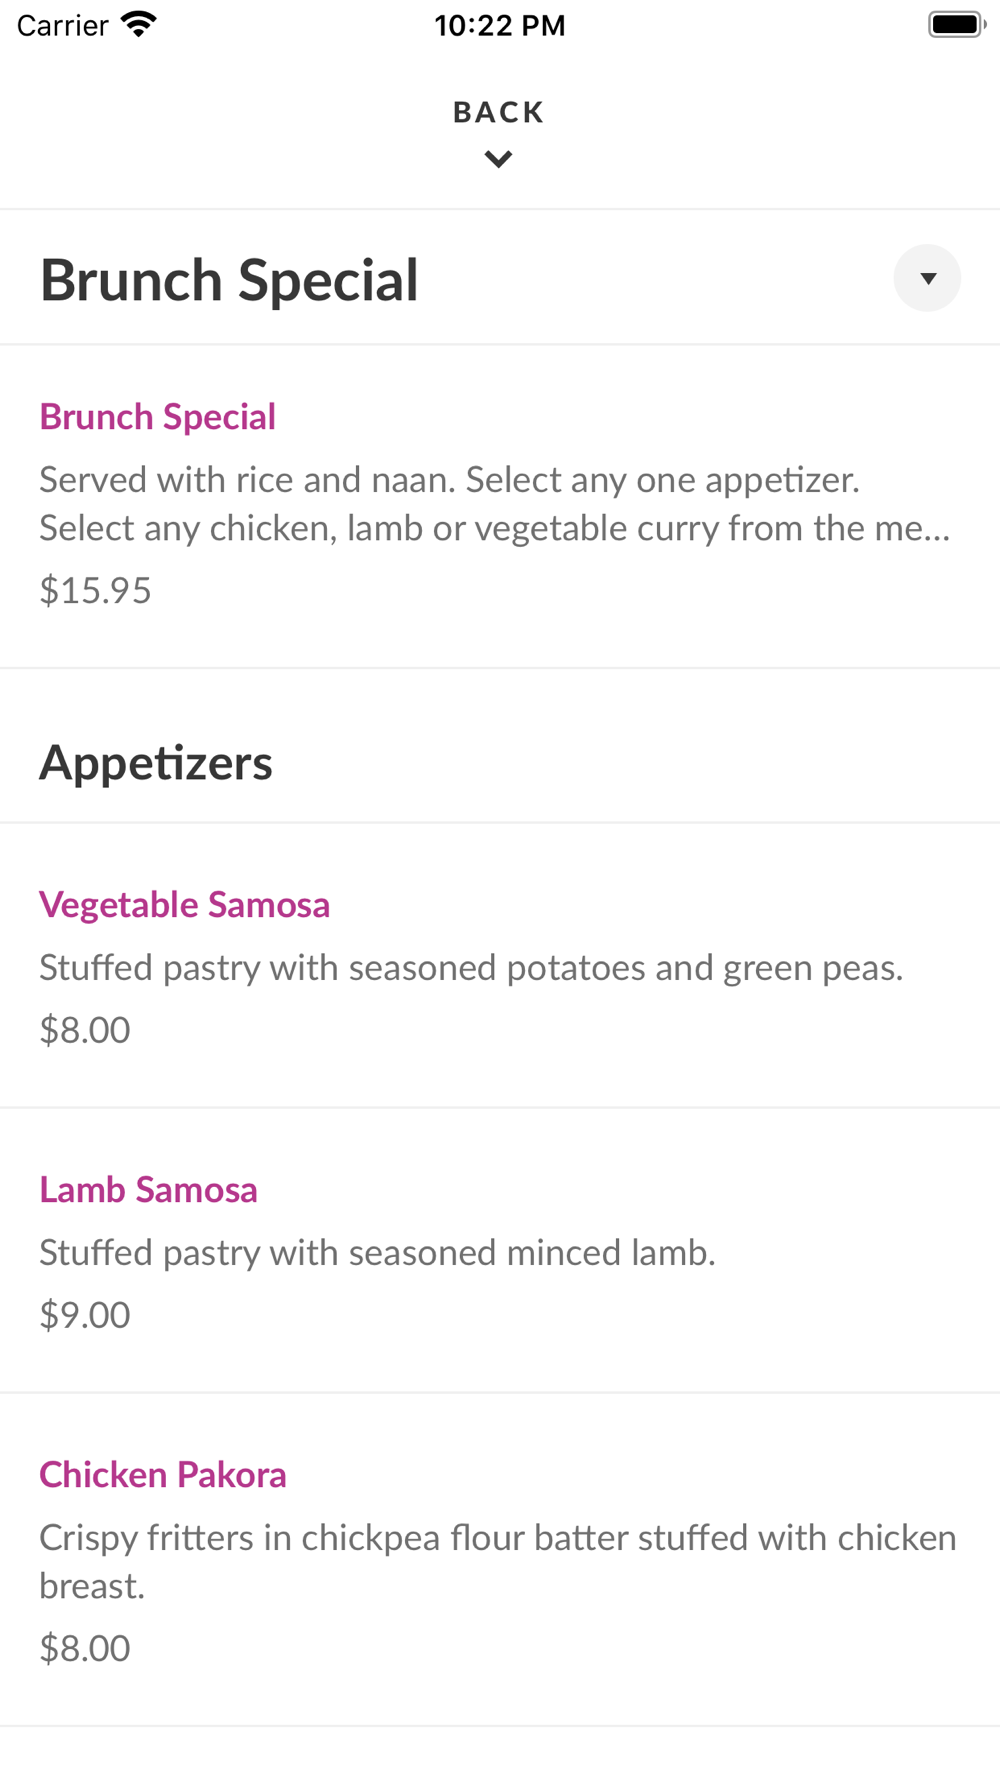The image size is (1000, 1778).
Task: Open the Chicken Pakora item
Action: [x=163, y=1475]
